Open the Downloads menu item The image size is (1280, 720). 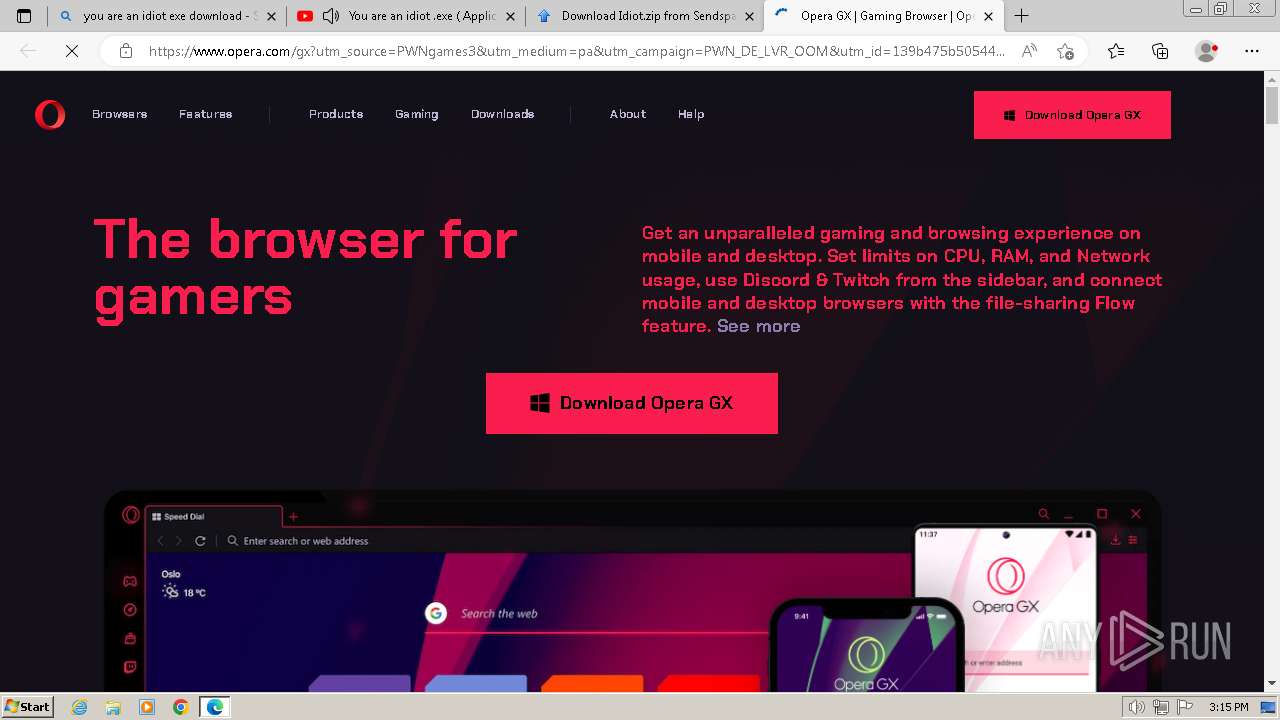503,114
